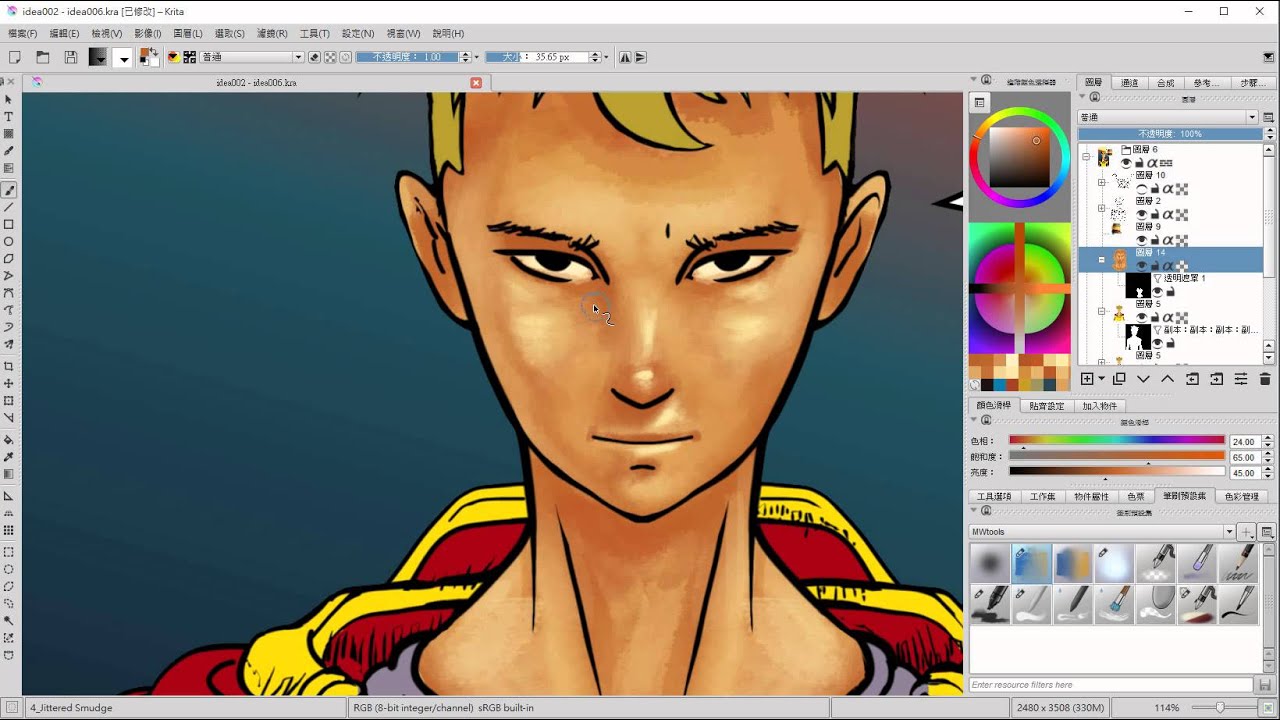Select the shape cursor tool atop toolbox
This screenshot has height=720, width=1280.
pyautogui.click(x=9, y=99)
